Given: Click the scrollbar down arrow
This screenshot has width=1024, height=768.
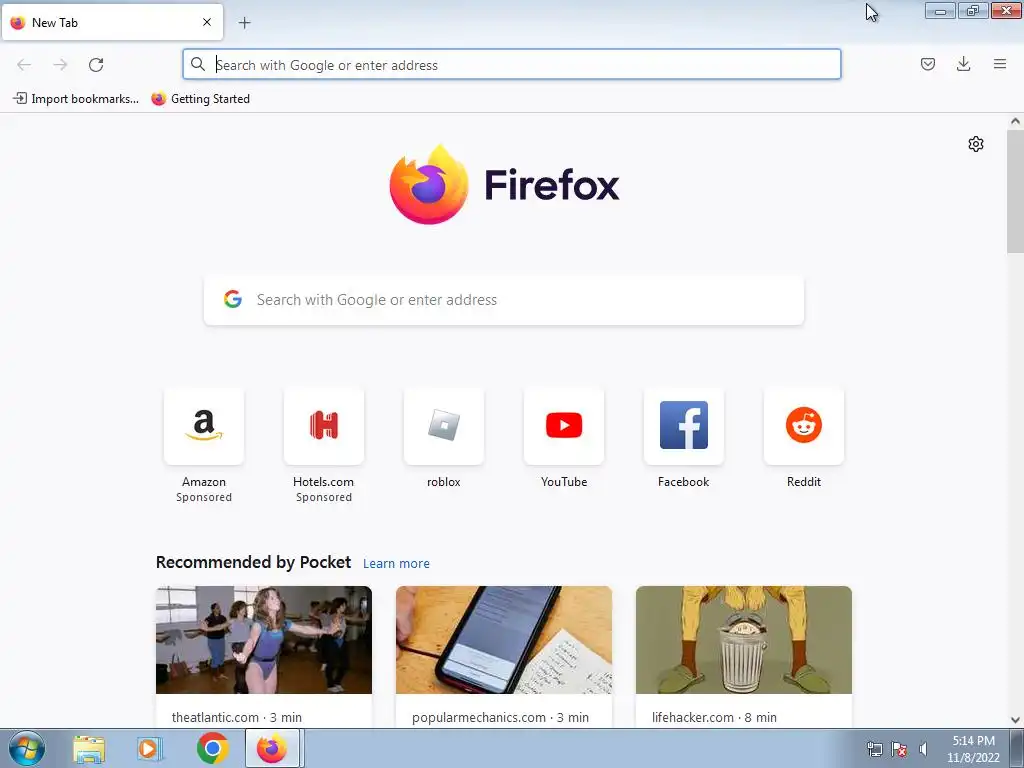Looking at the screenshot, I should 1015,720.
